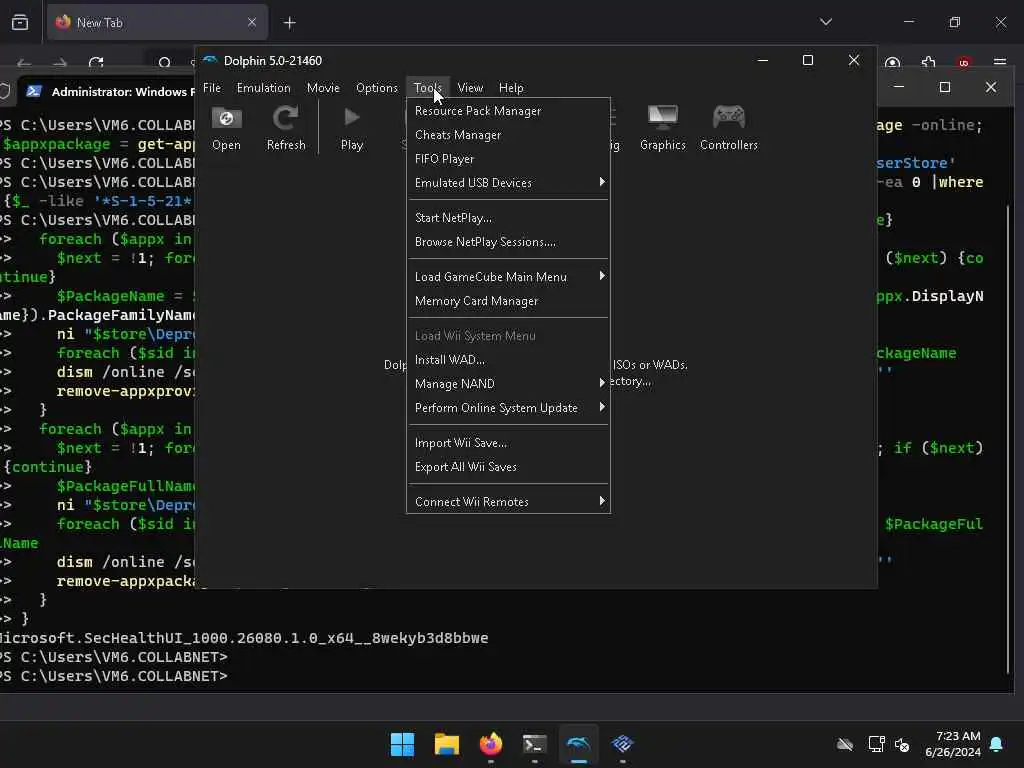Select Install WAD... entry
This screenshot has width=1024, height=768.
508,360
